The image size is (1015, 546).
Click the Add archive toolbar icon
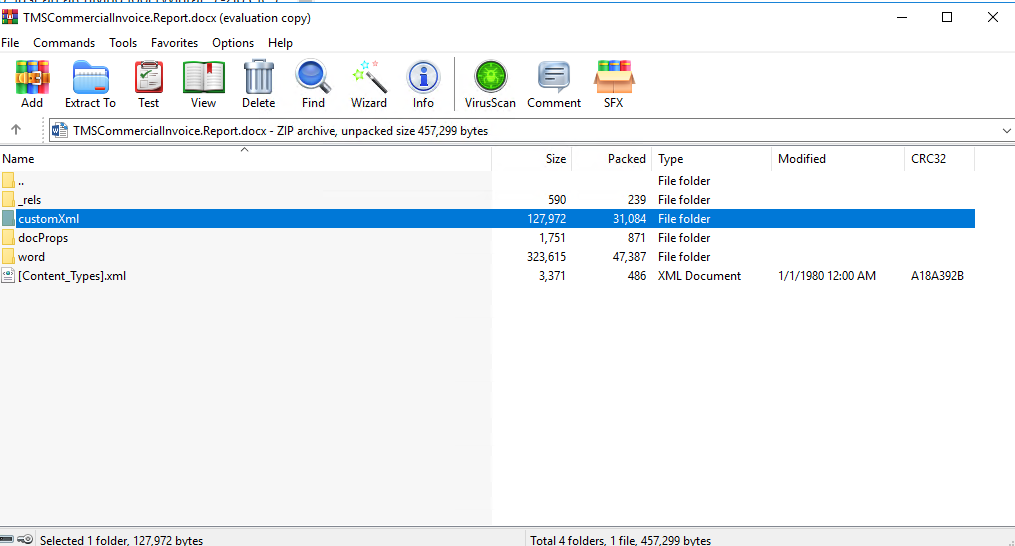point(32,84)
